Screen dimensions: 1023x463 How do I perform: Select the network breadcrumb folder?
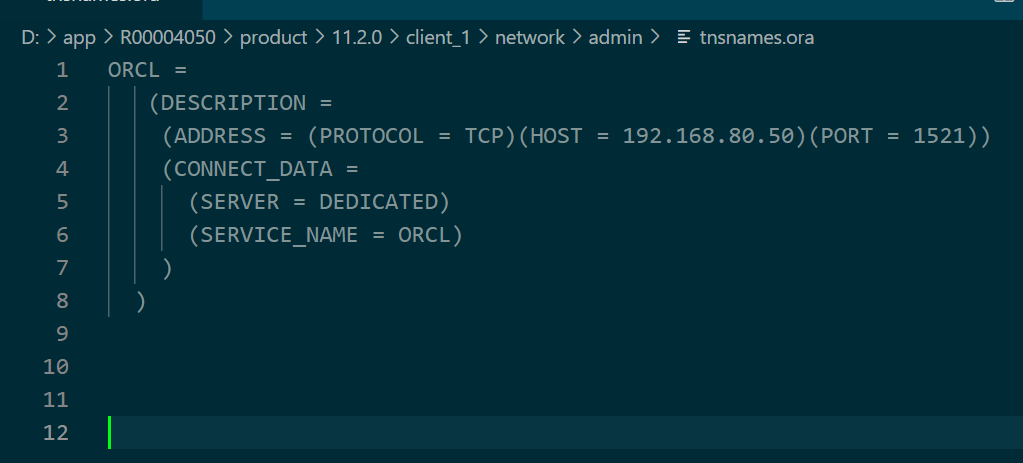click(x=530, y=38)
